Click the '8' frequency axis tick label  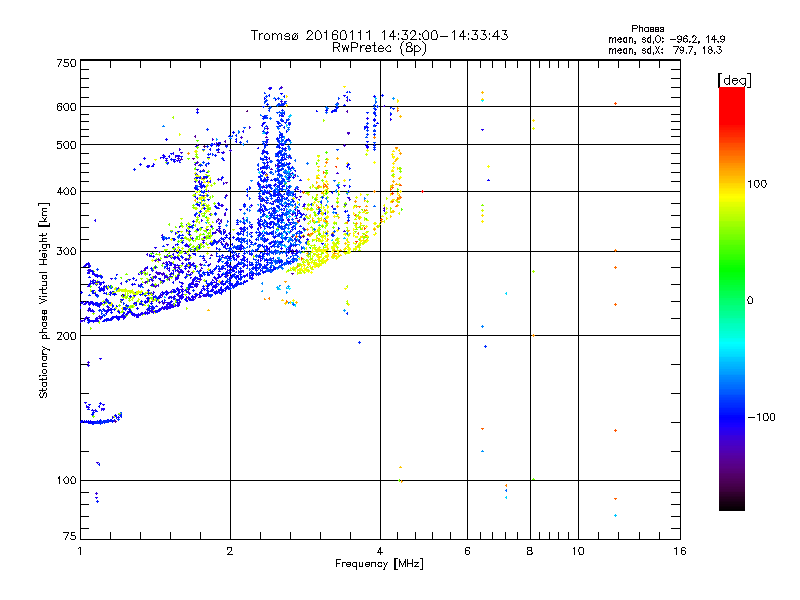530,551
